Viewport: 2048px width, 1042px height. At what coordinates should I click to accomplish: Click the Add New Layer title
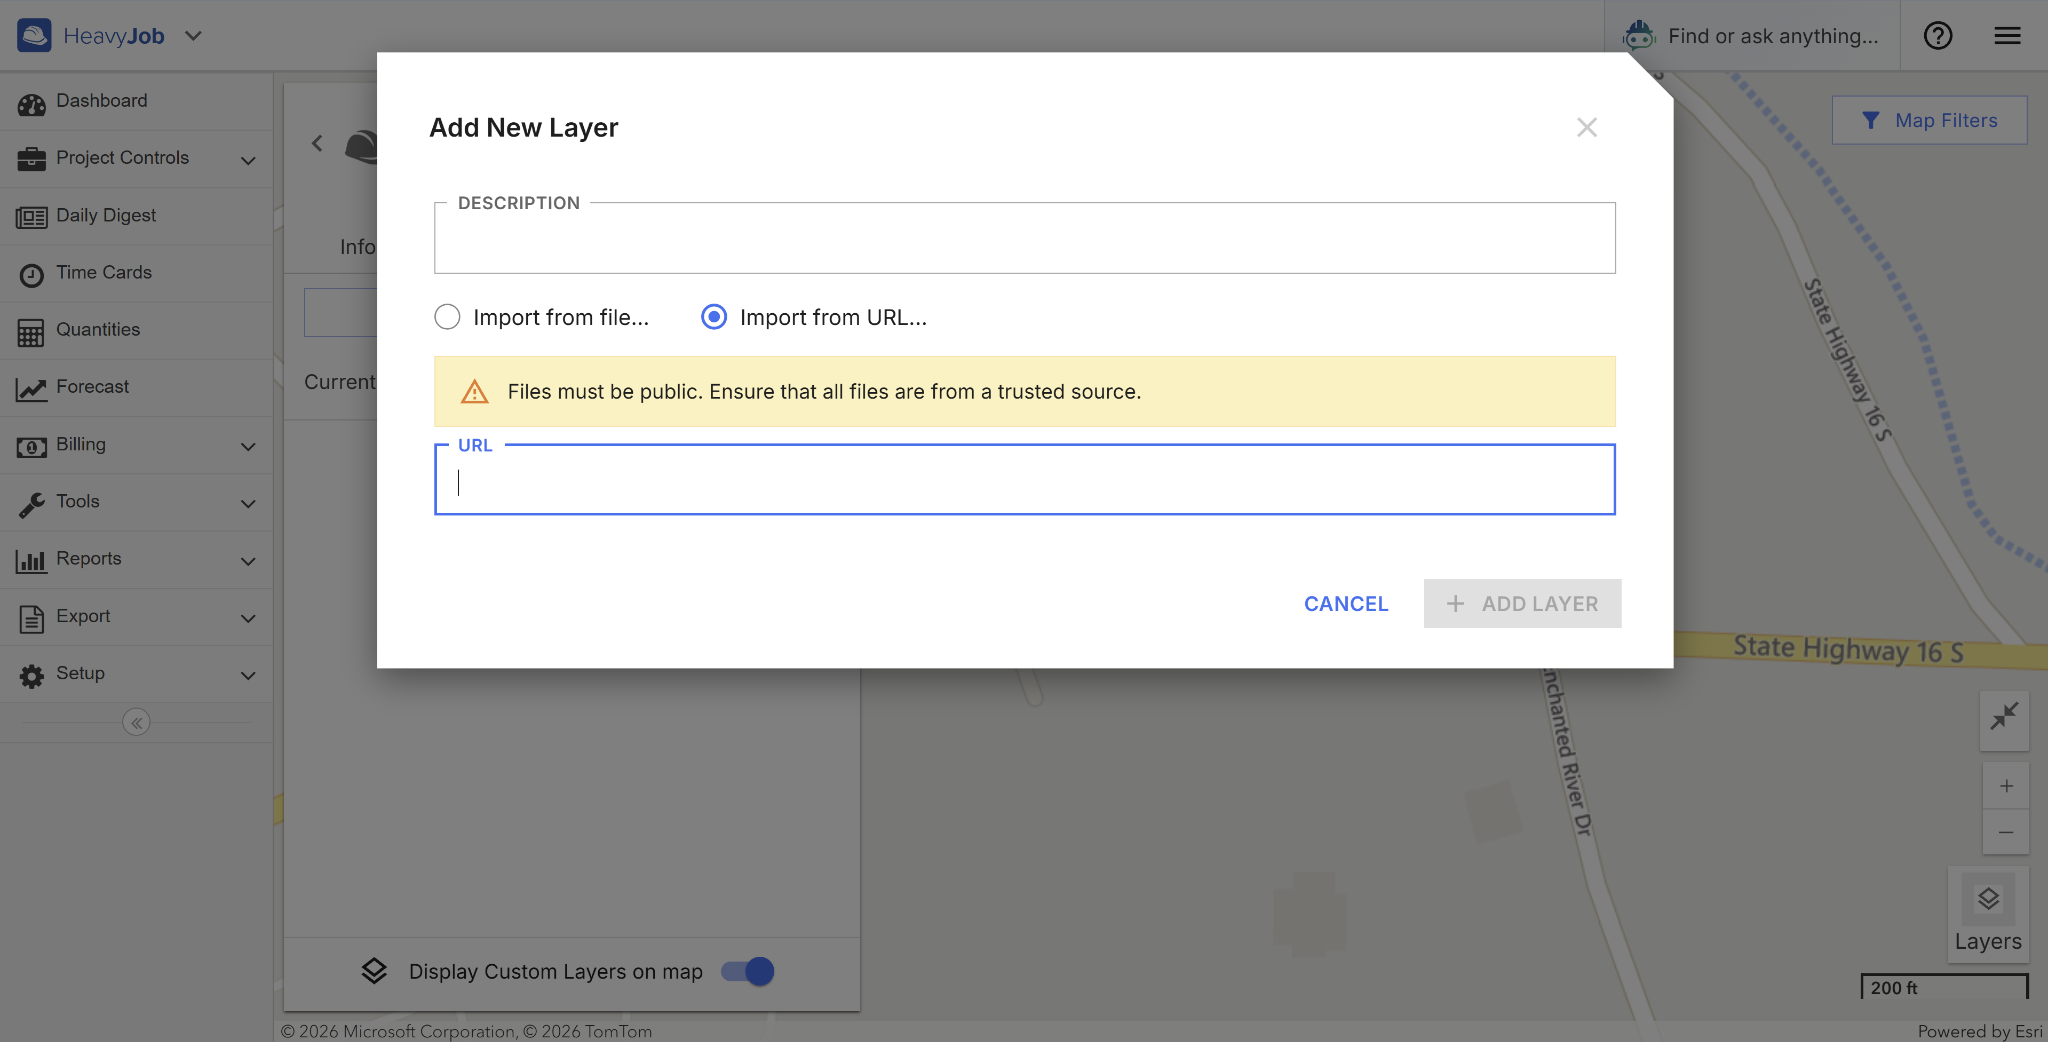(523, 128)
